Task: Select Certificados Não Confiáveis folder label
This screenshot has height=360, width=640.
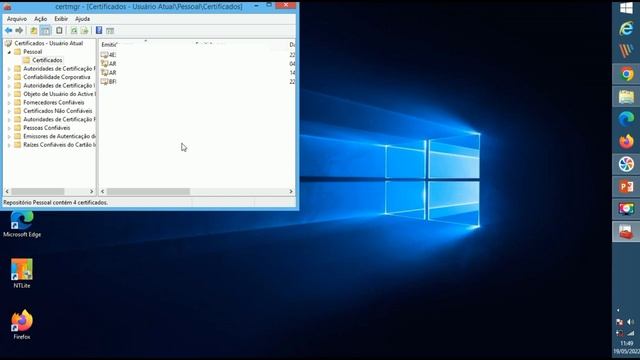Action: pyautogui.click(x=58, y=111)
